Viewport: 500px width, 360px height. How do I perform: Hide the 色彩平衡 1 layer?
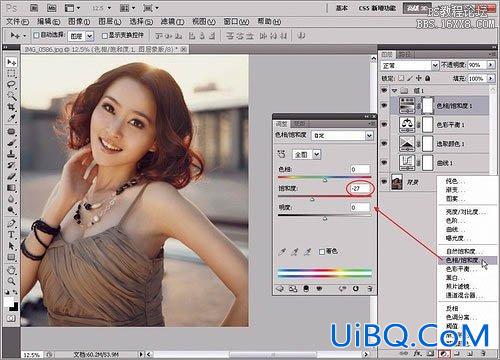pyautogui.click(x=384, y=125)
